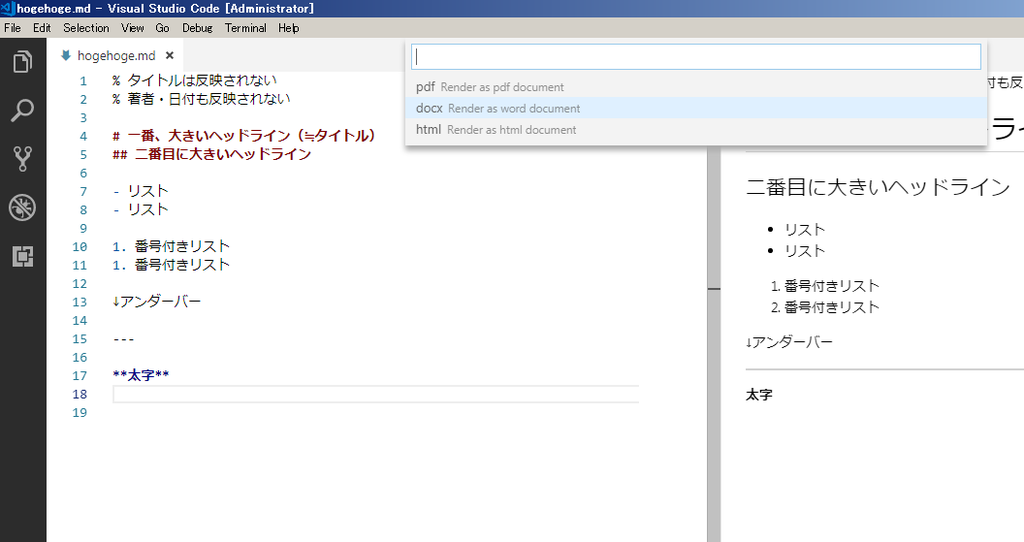
Task: Click the '- リスト' text on line 7
Action: click(x=140, y=191)
